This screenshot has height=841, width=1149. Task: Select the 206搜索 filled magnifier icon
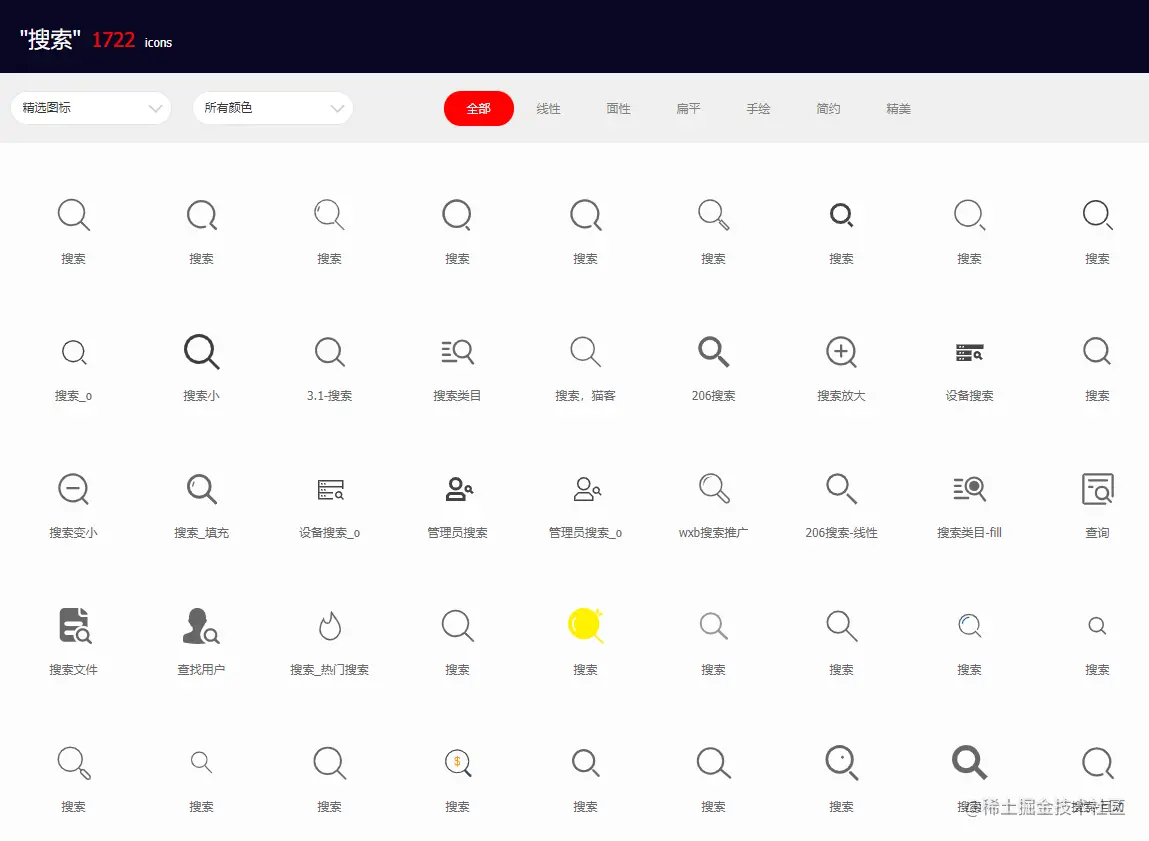(714, 352)
